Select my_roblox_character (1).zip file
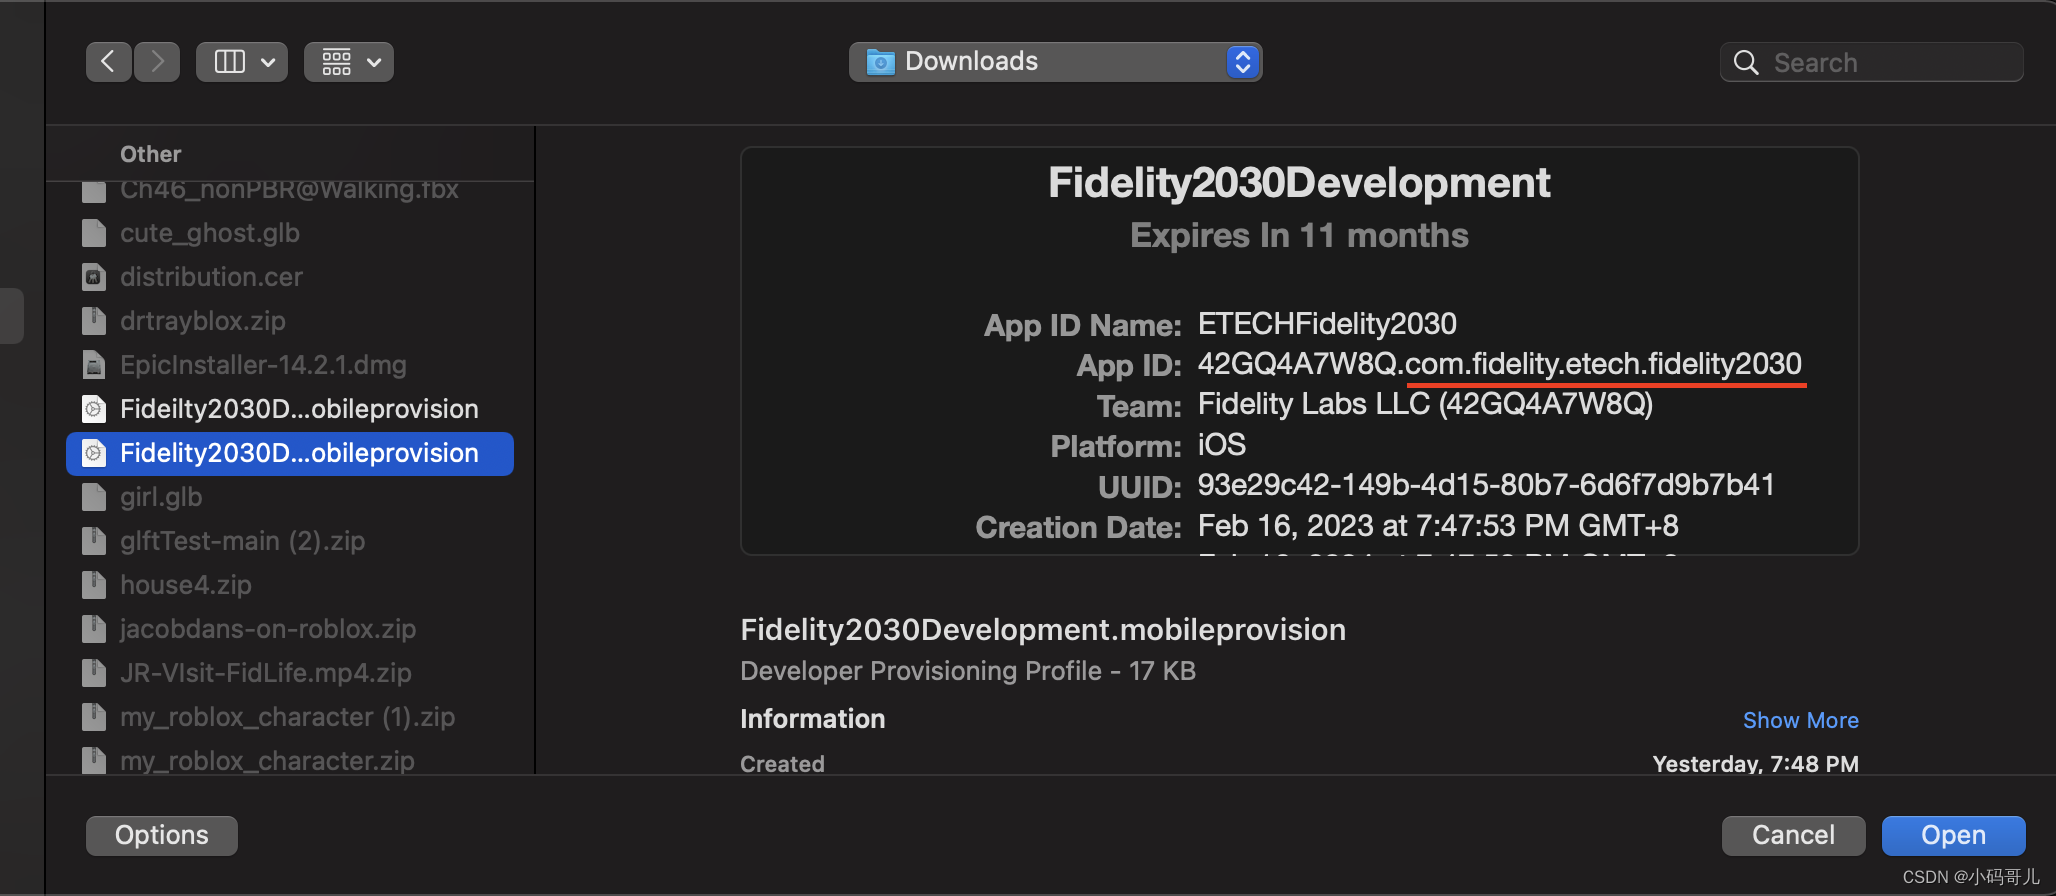 (290, 717)
